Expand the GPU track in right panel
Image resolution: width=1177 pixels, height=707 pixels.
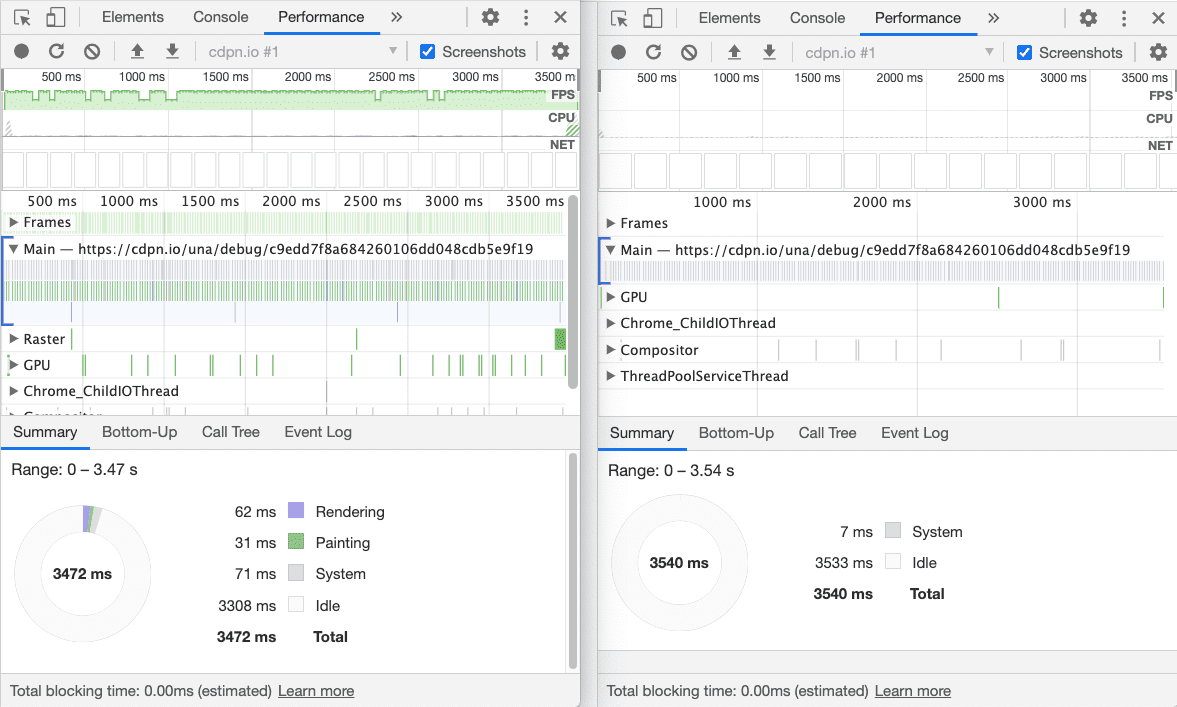click(610, 297)
